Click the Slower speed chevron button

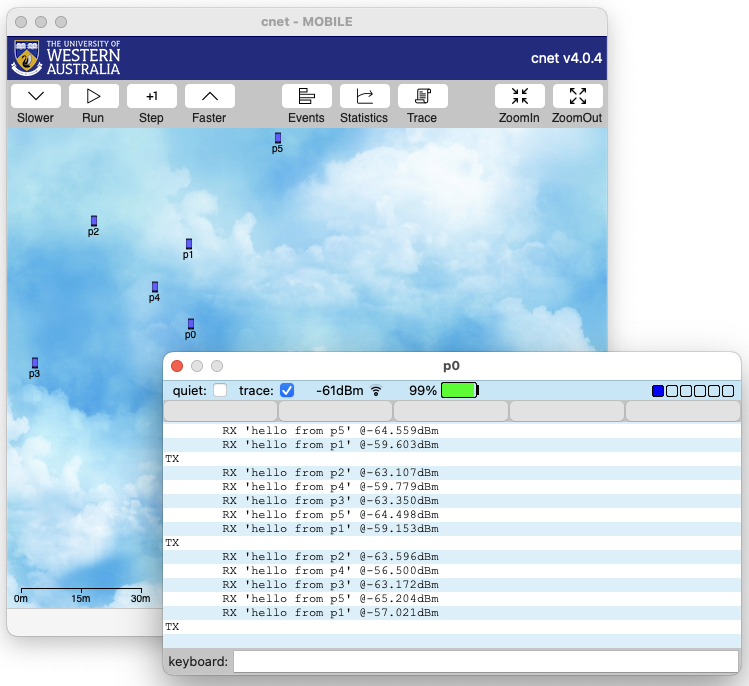(x=36, y=96)
